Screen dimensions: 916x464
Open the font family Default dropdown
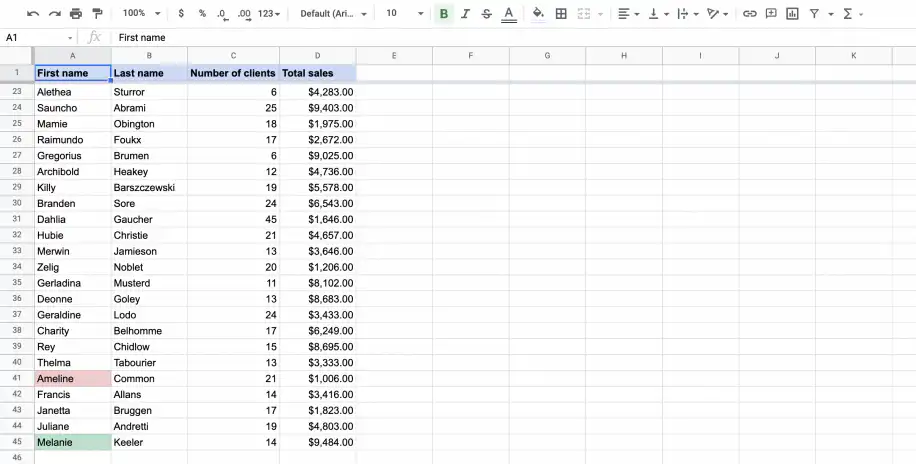[333, 13]
